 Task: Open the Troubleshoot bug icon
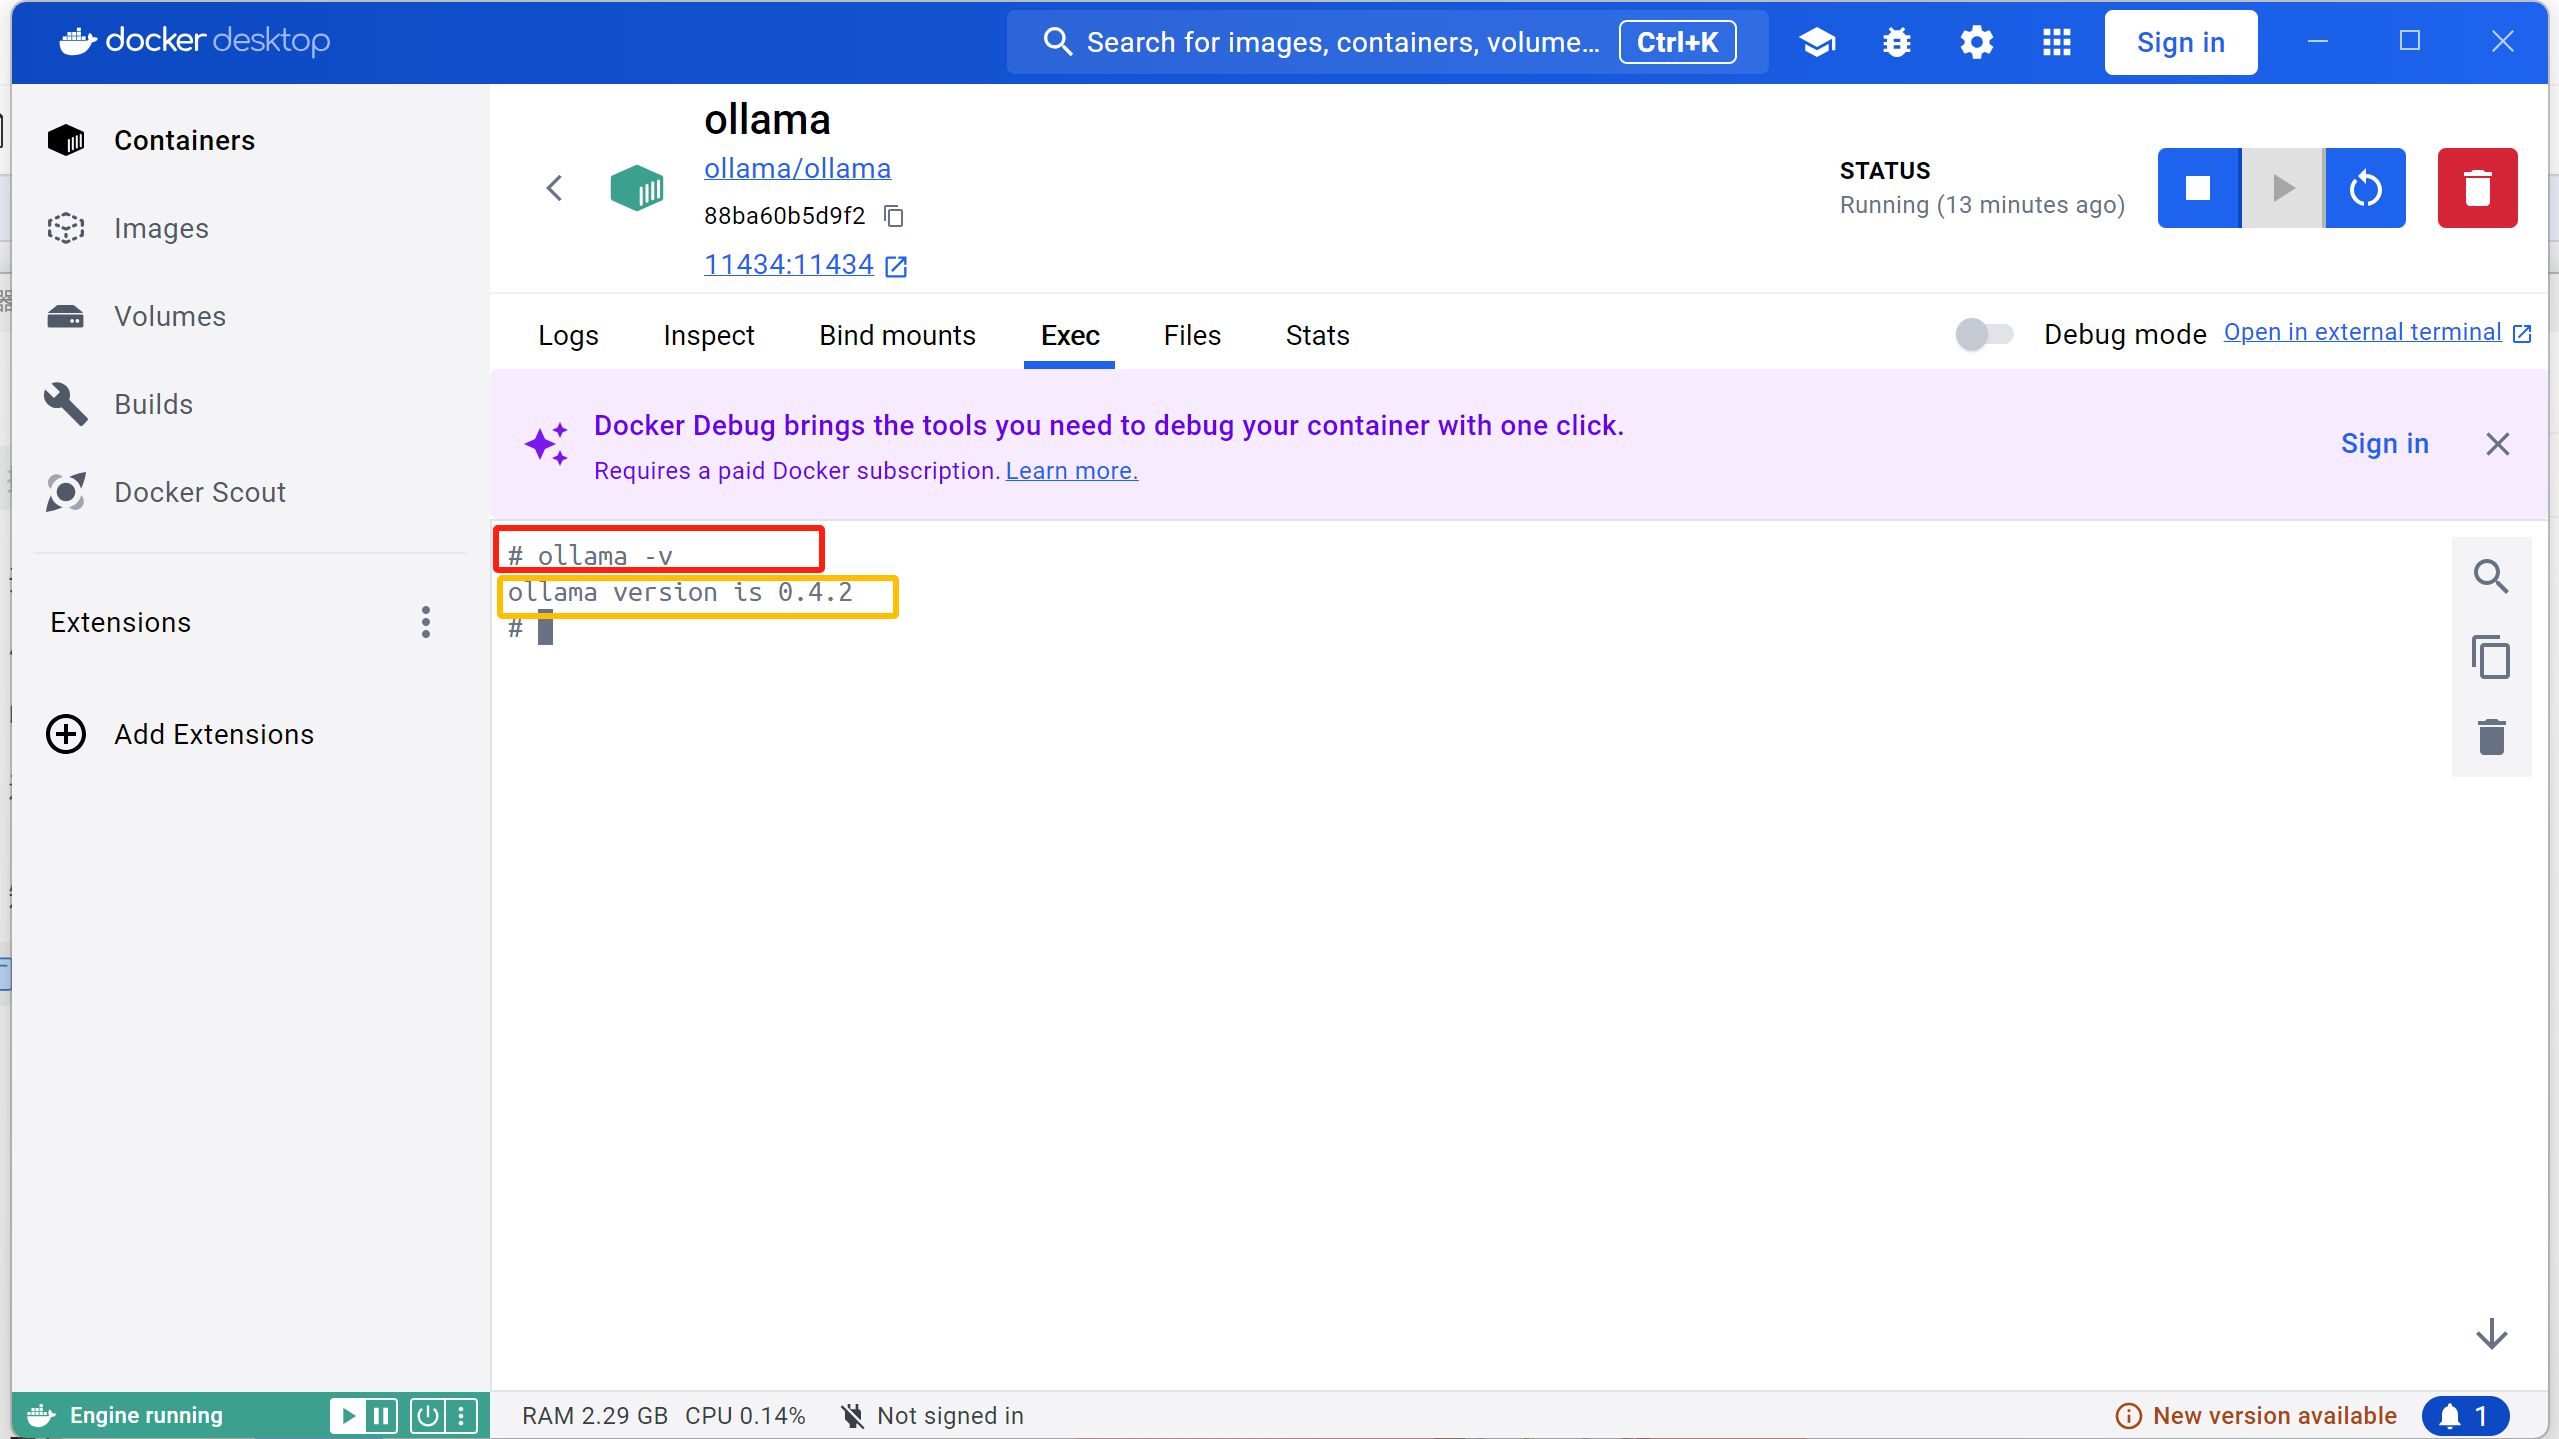coord(1896,42)
